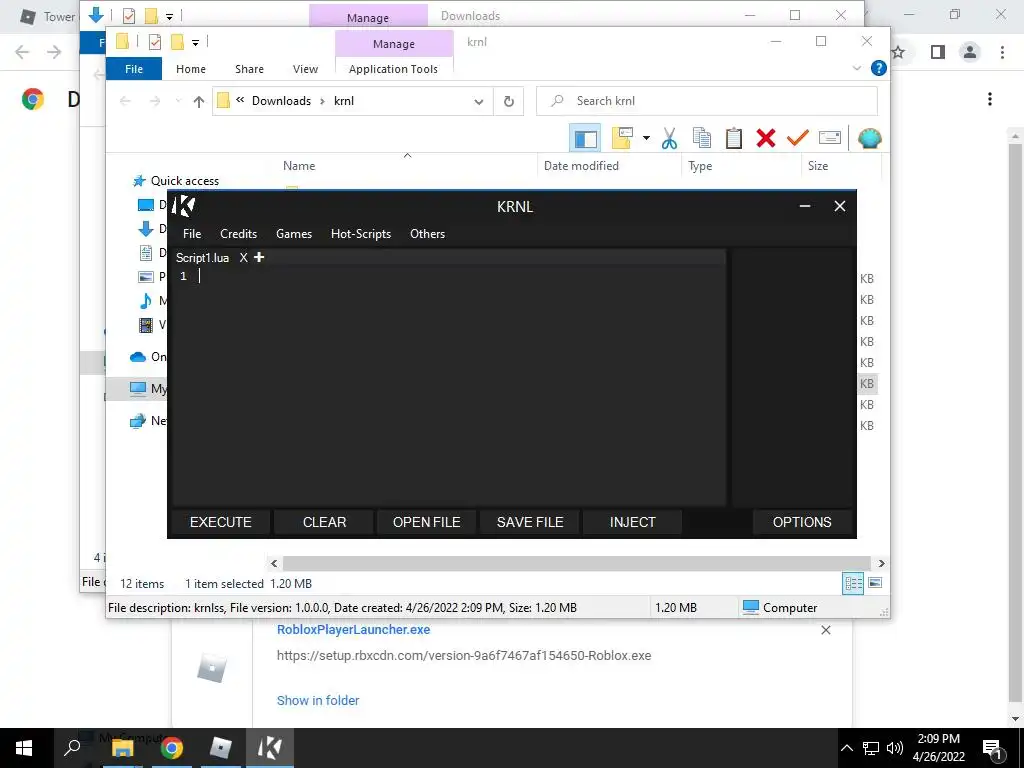
Task: Open Explorer help question mark
Action: (x=878, y=68)
